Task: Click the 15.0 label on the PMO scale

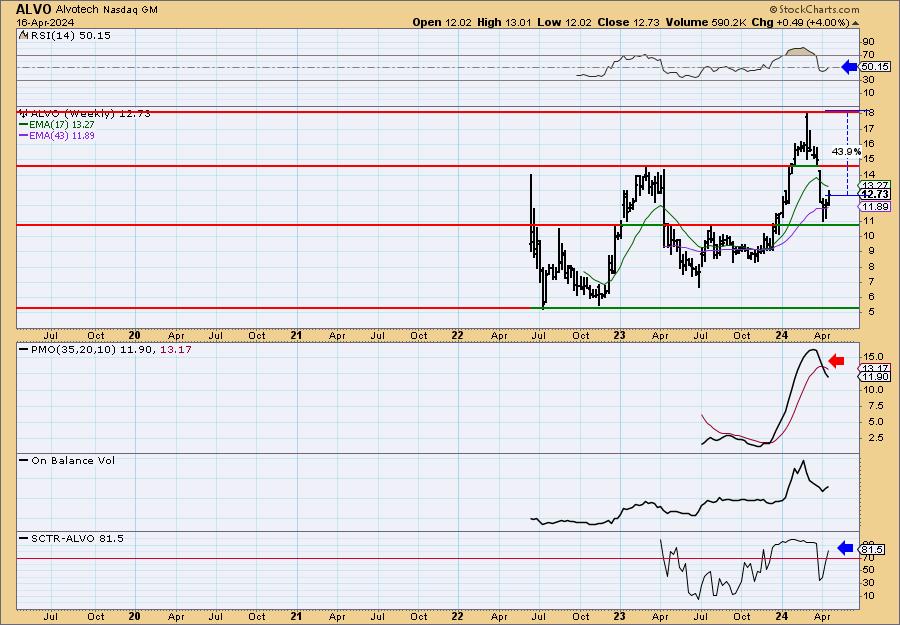Action: (872, 357)
